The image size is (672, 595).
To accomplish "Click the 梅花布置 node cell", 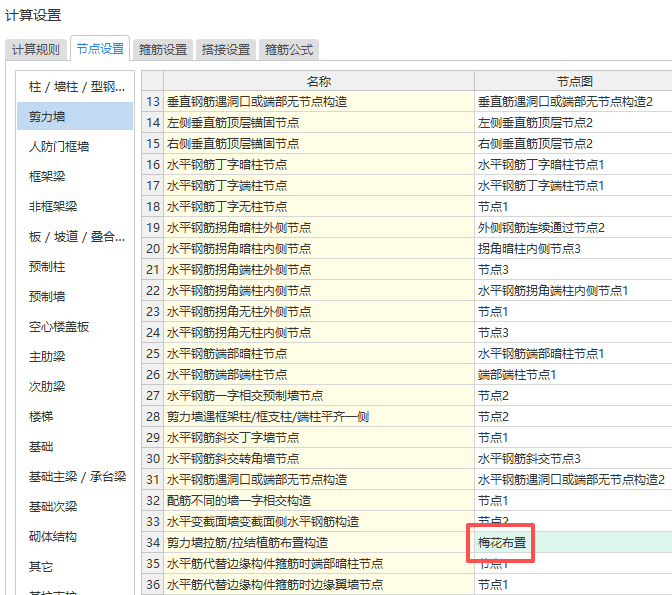I will (573, 543).
